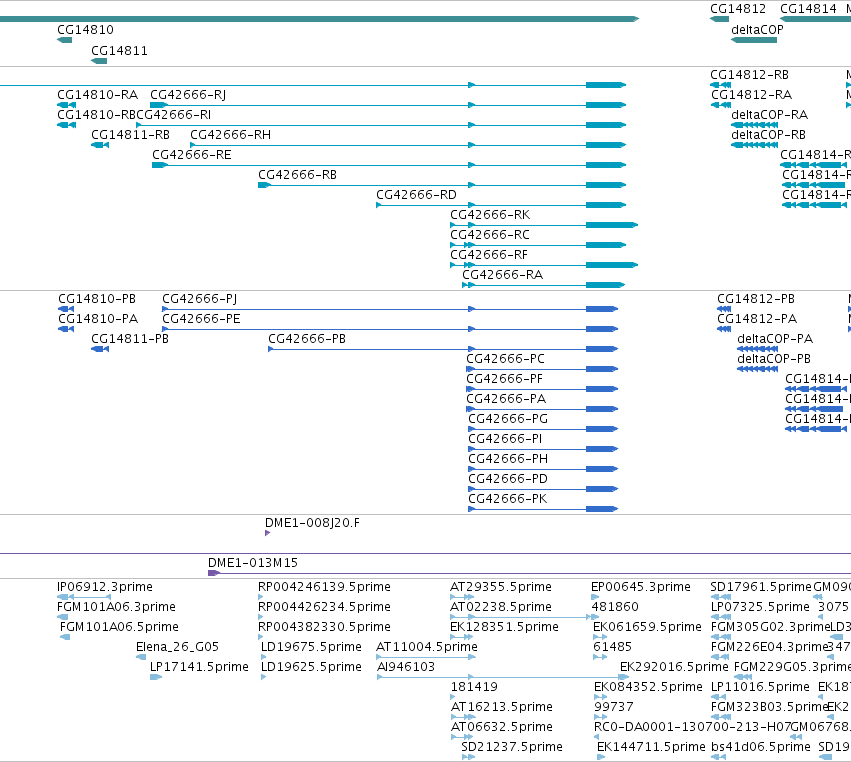Select EST RP004246139.5prime label

(x=324, y=587)
